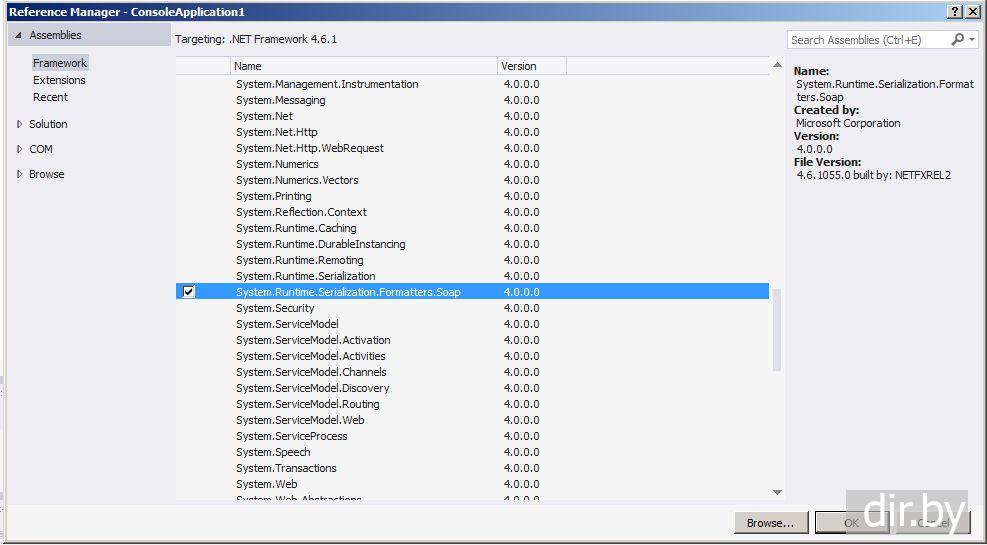Open the help question mark button
This screenshot has width=987, height=545.
[x=955, y=12]
